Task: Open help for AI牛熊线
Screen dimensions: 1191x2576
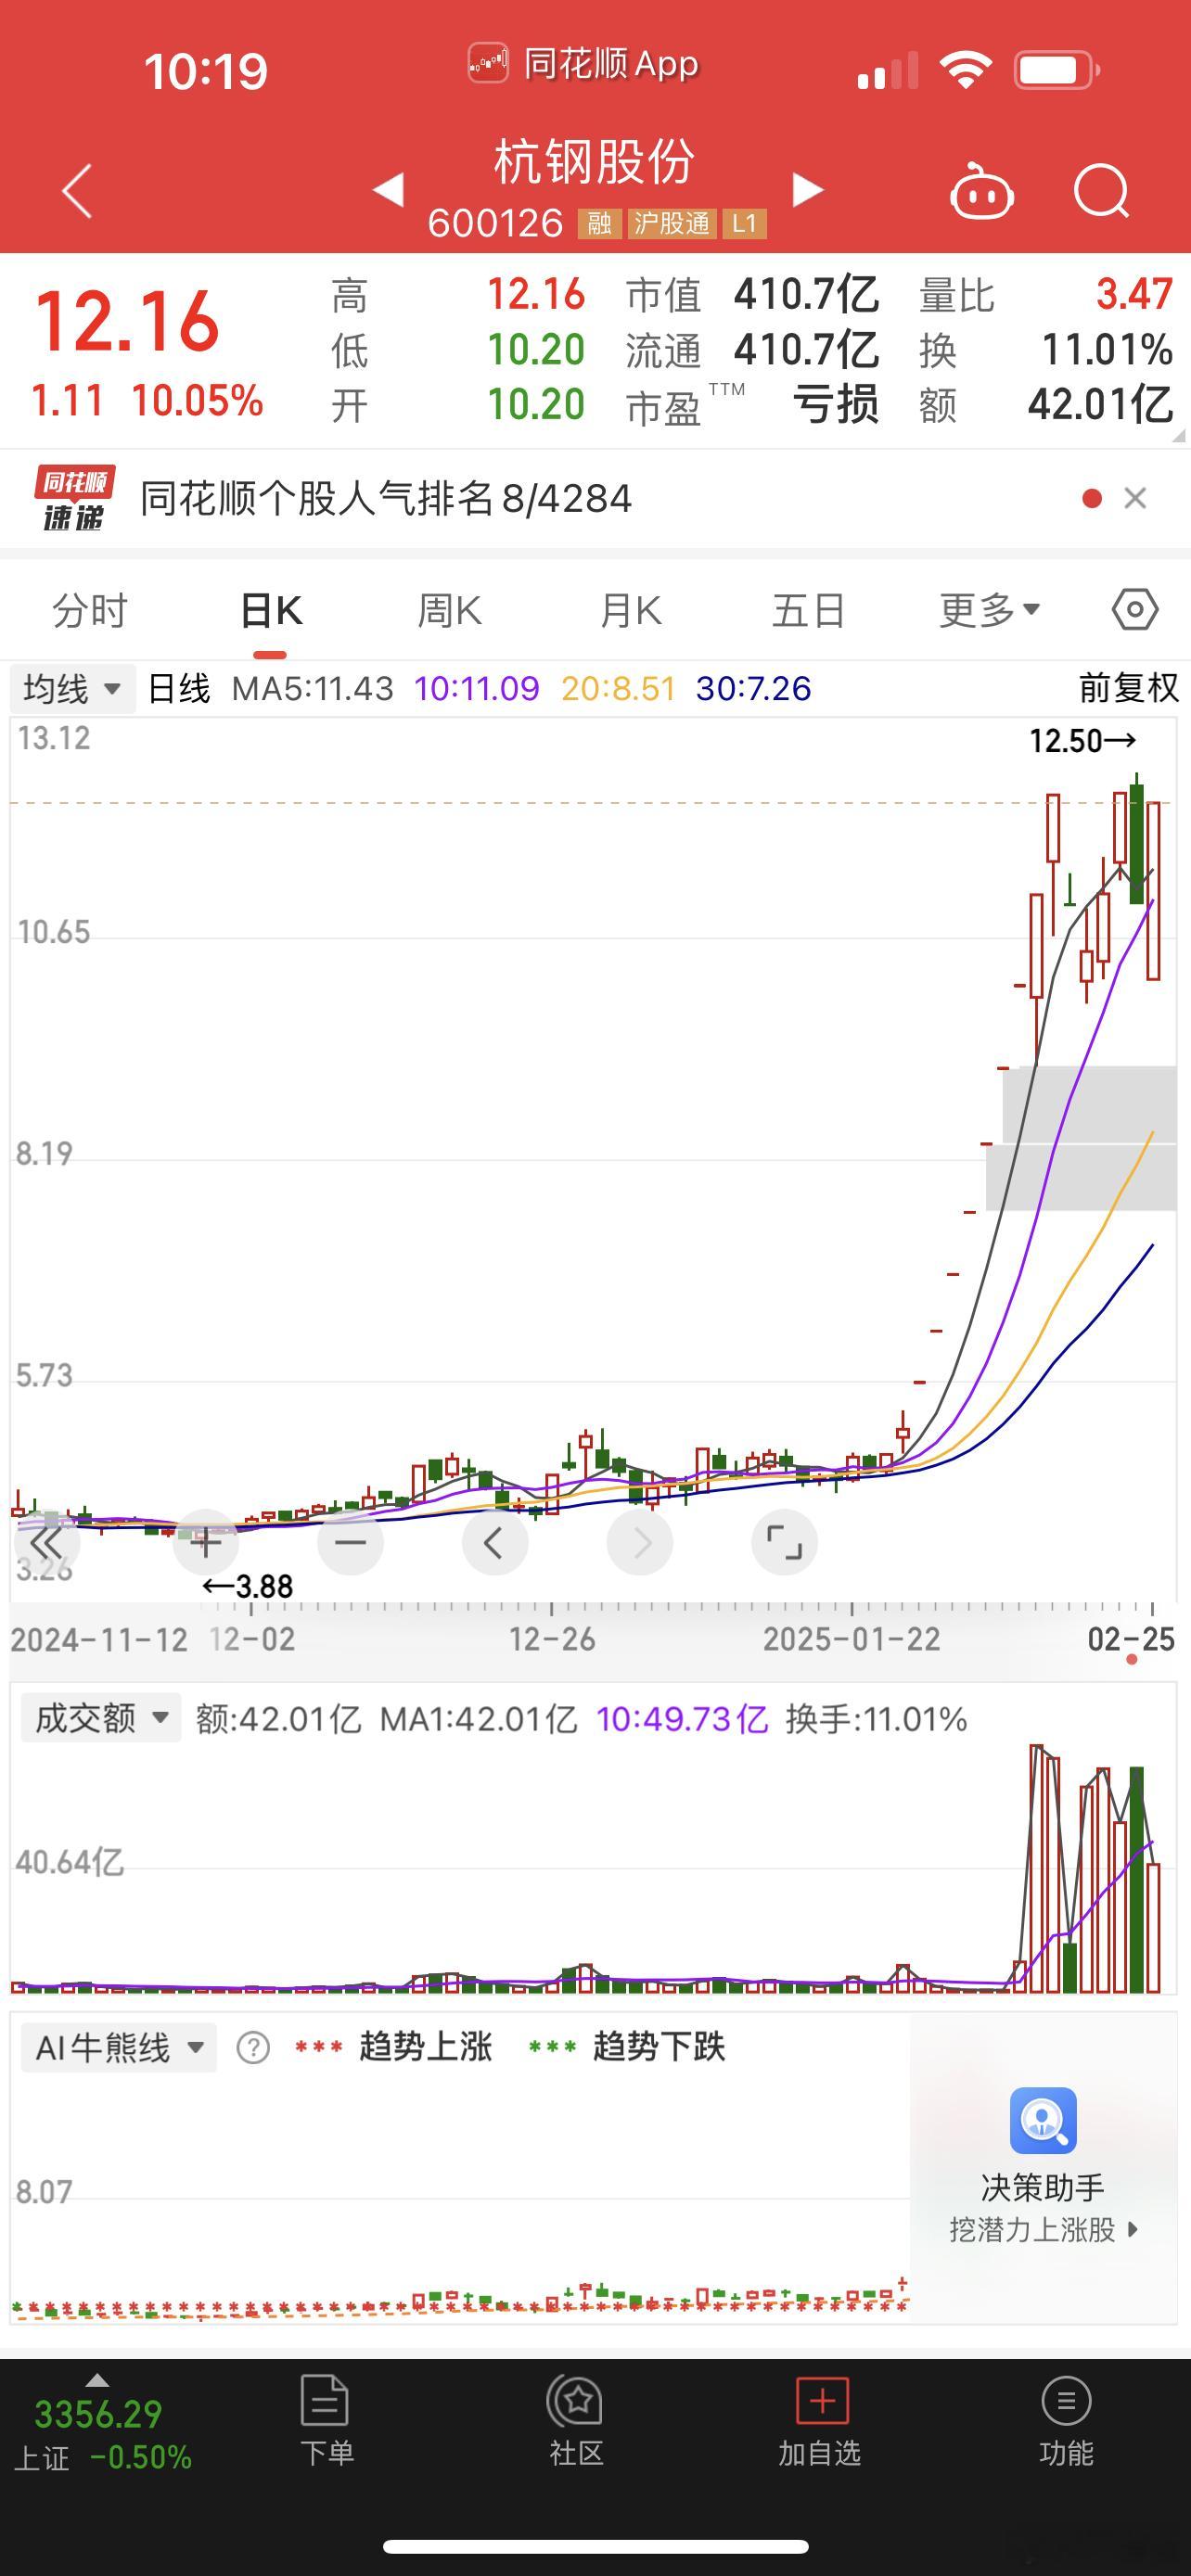Action: click(253, 2047)
